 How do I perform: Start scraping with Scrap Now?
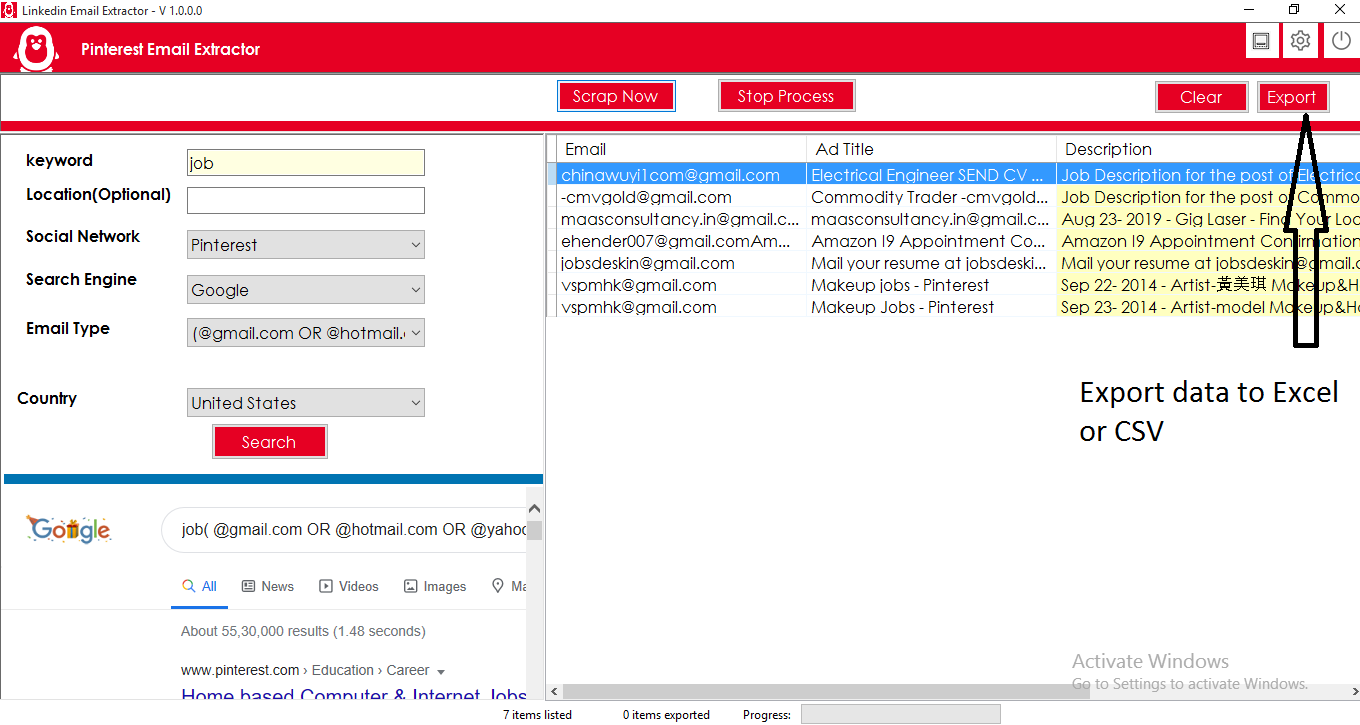click(616, 96)
